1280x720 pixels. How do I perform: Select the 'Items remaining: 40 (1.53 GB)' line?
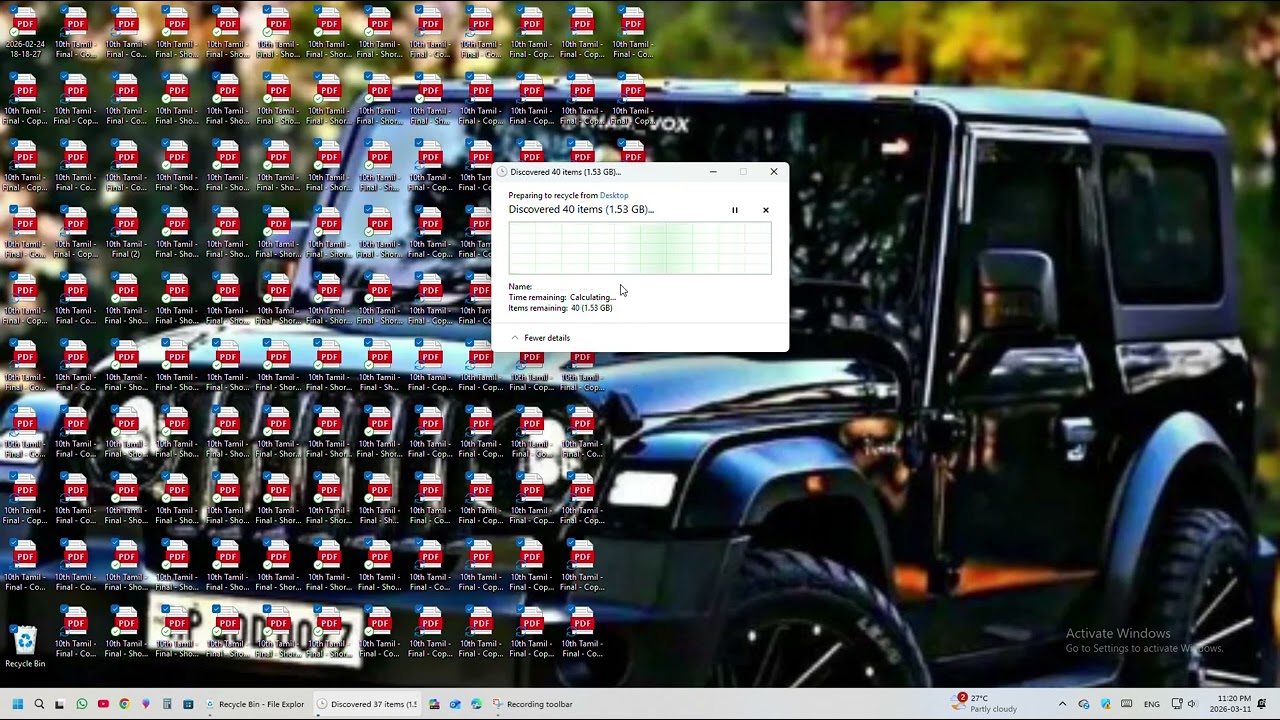(x=560, y=308)
